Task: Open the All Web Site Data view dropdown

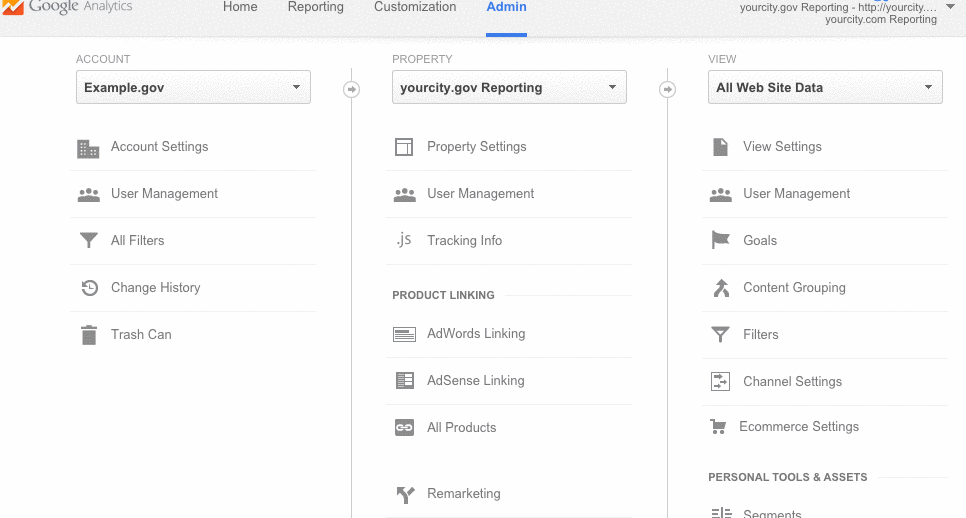Action: (825, 87)
